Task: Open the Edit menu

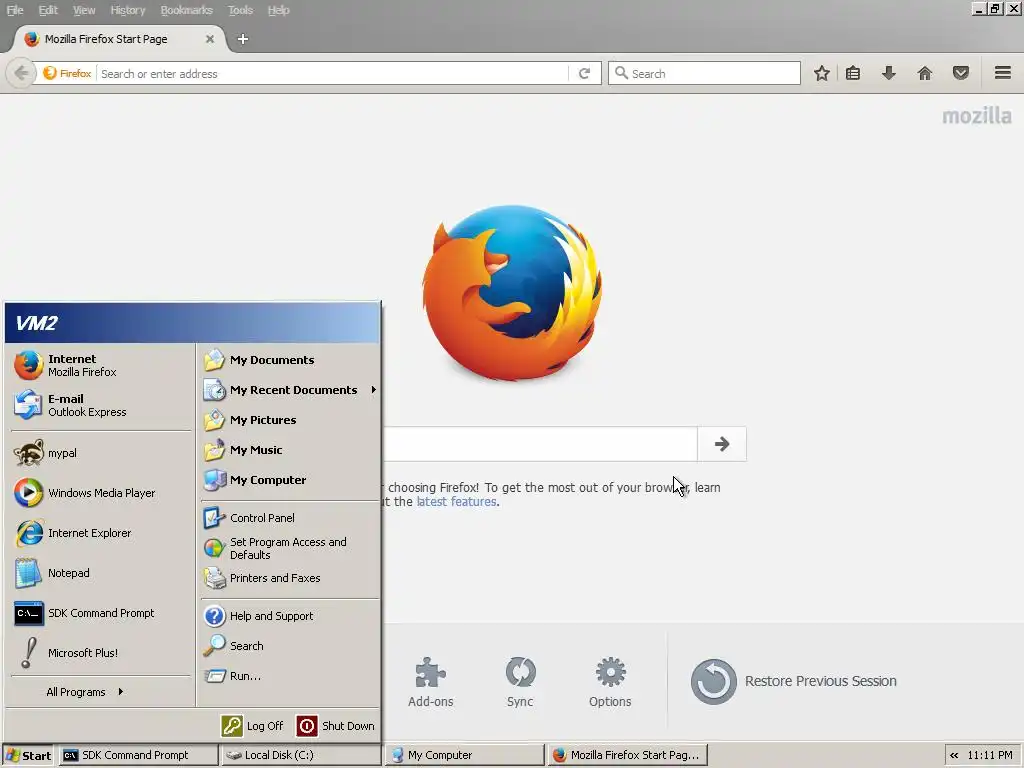Action: [x=48, y=10]
